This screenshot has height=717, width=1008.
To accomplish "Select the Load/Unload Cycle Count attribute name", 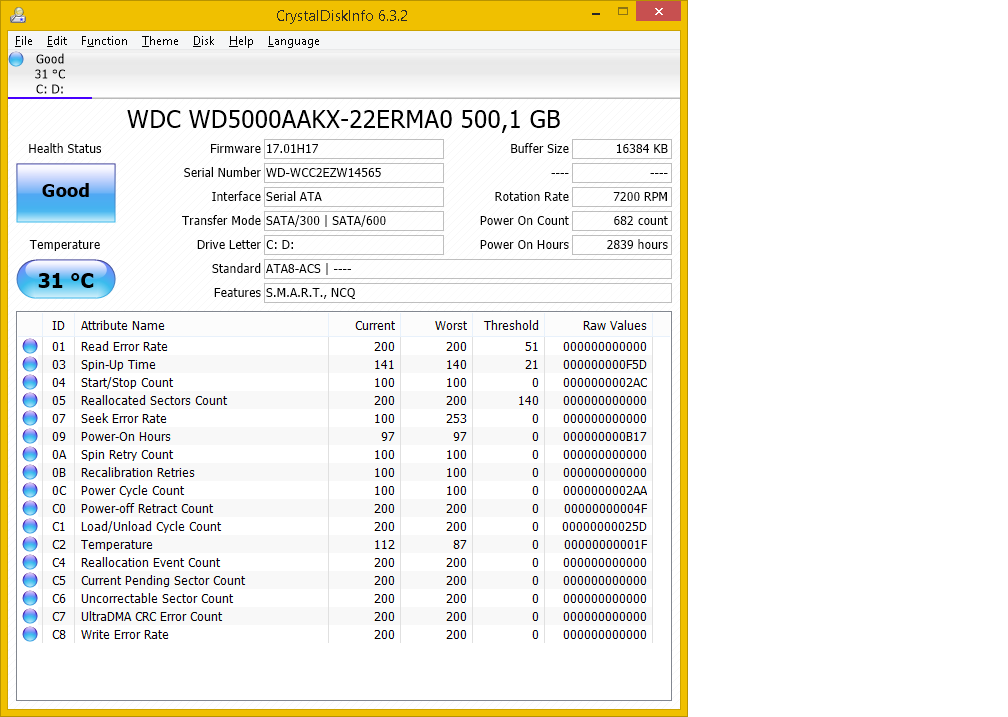I will point(150,527).
